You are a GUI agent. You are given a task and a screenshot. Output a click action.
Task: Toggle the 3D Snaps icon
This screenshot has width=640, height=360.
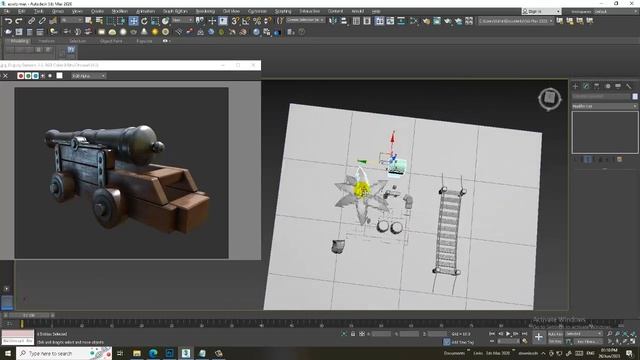[235, 21]
